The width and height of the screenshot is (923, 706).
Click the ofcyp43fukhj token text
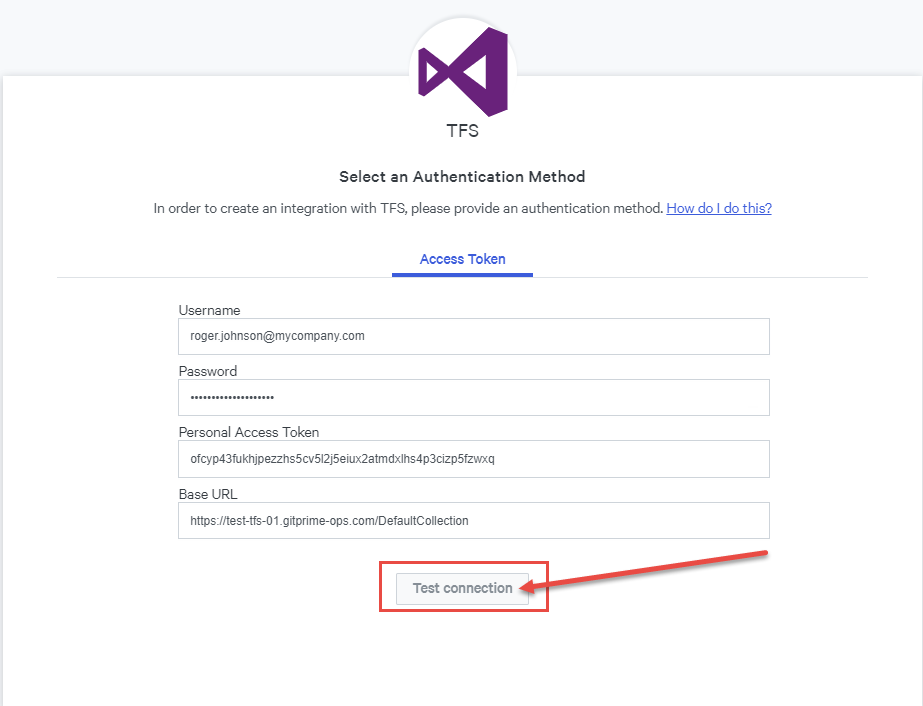[x=342, y=459]
